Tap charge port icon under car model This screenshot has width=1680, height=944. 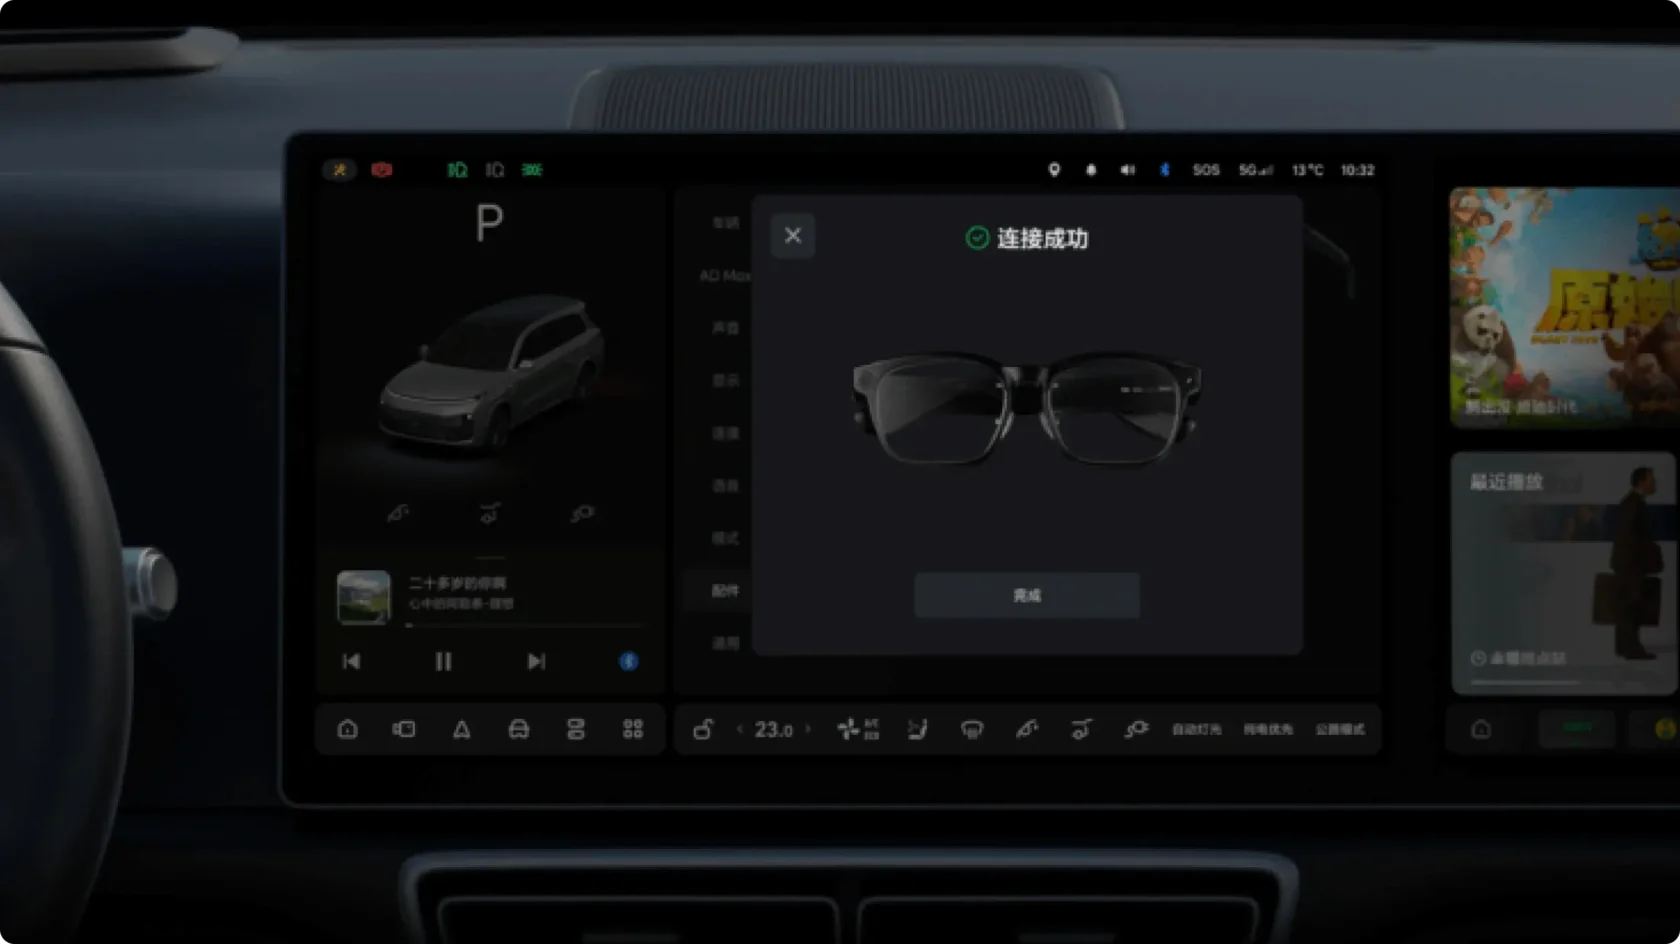coord(582,514)
